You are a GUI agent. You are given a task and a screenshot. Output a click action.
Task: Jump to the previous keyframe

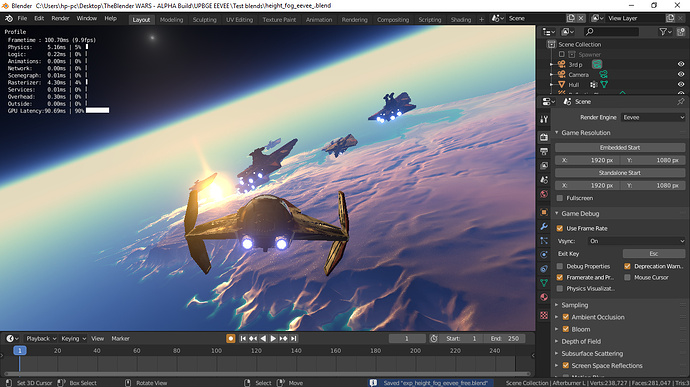[253, 339]
